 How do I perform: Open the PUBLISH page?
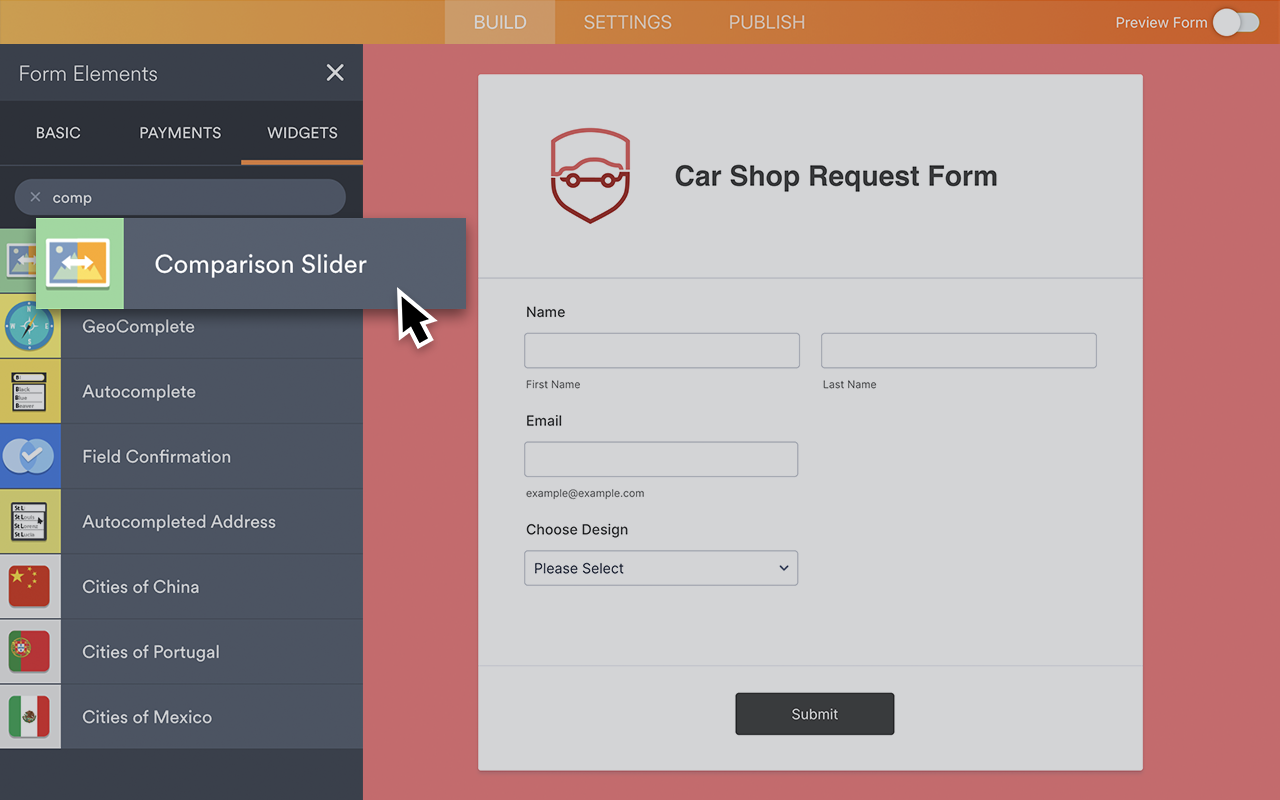766,21
